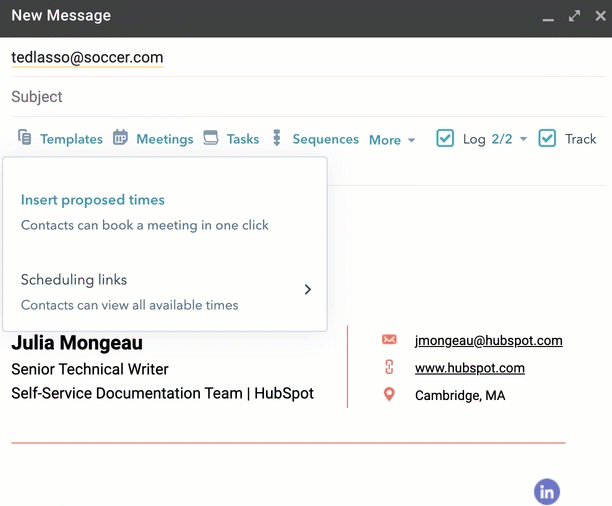Click the Tasks window icon
This screenshot has height=506, width=612.
(x=211, y=138)
